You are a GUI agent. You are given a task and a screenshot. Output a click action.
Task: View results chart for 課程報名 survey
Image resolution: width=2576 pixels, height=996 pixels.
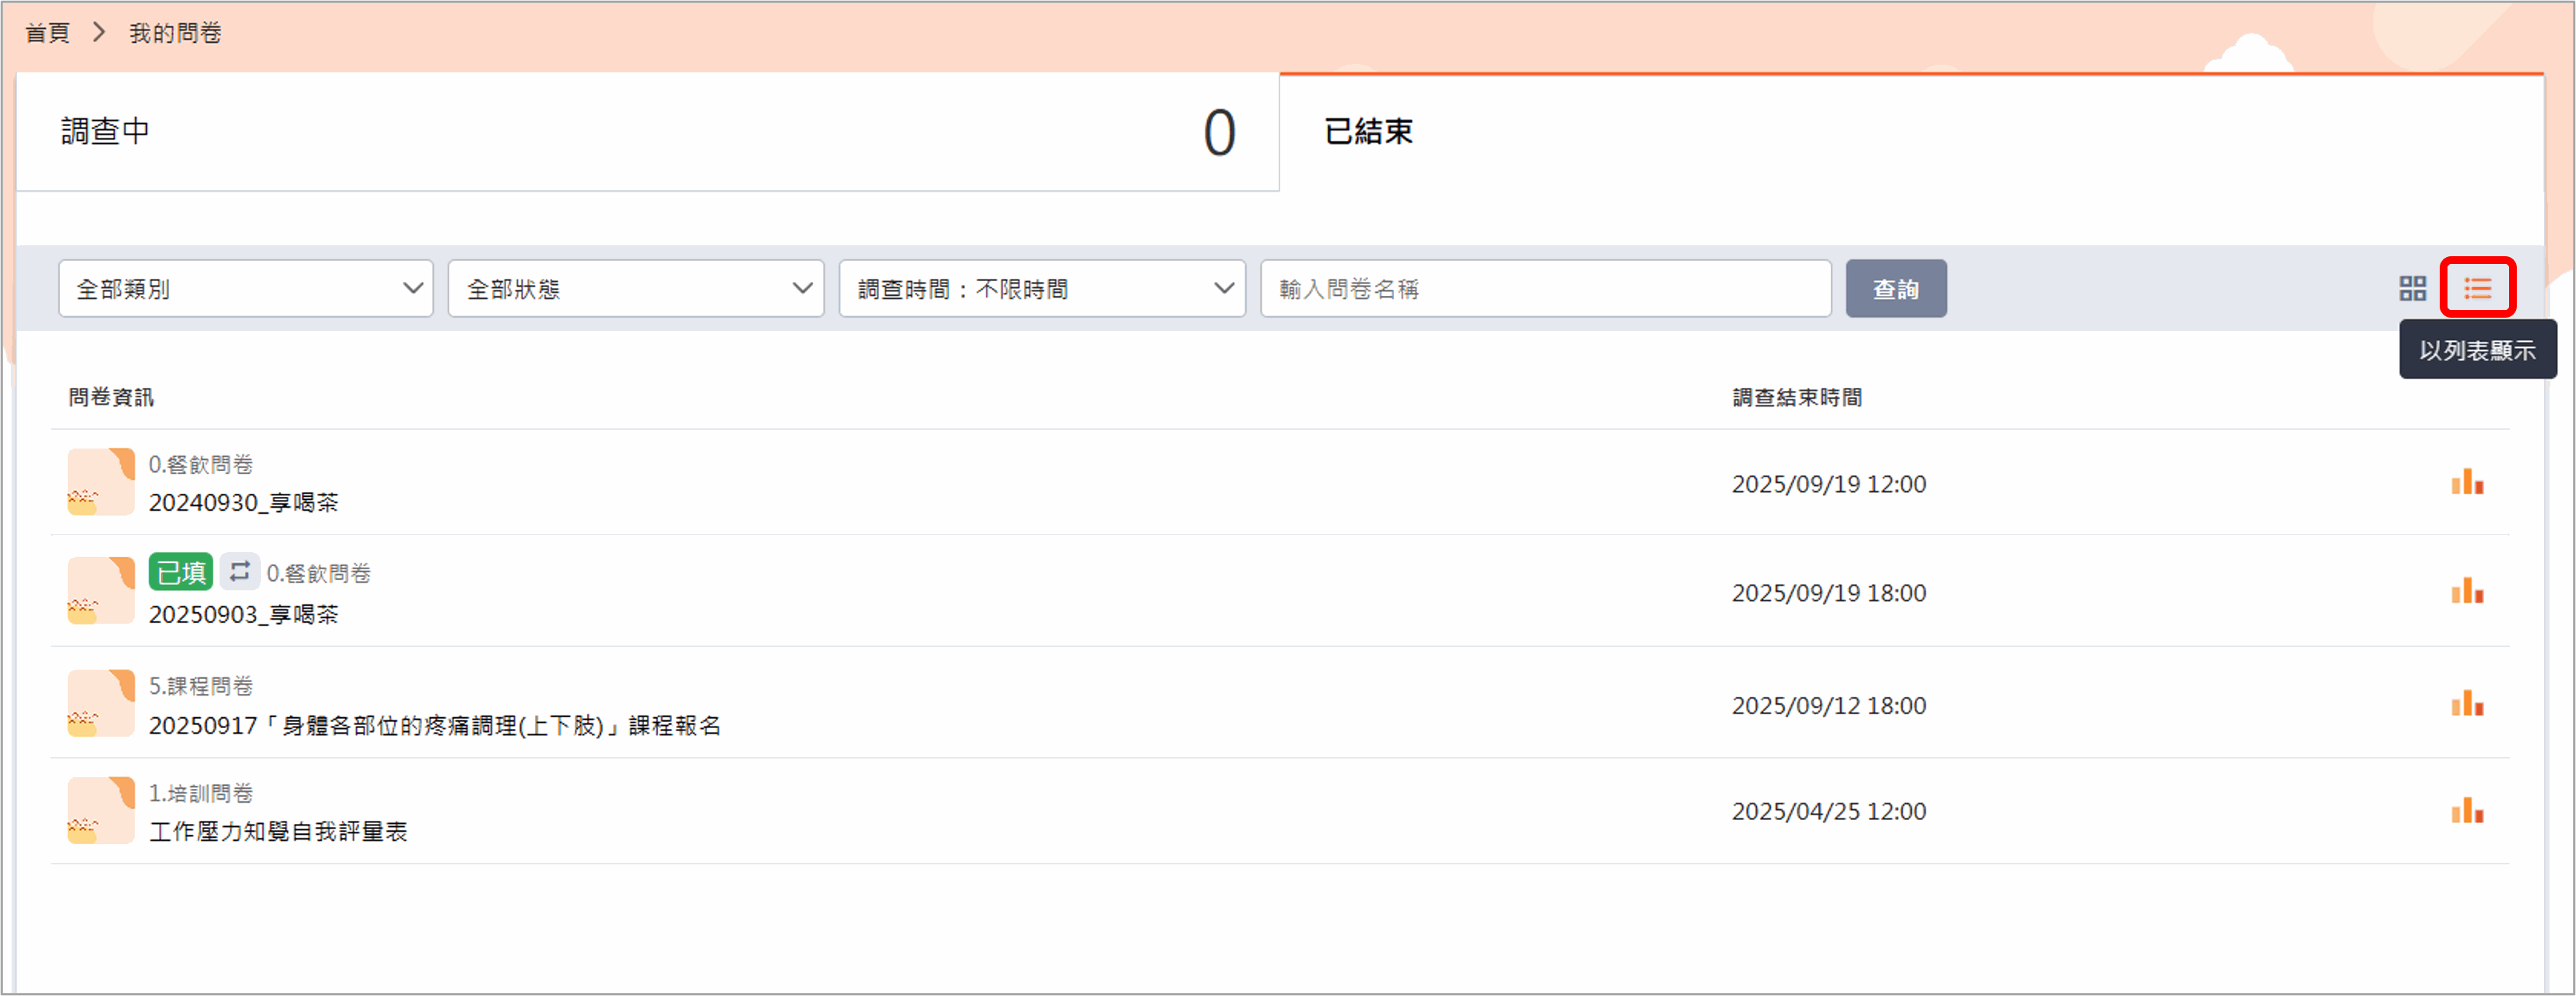(2466, 704)
